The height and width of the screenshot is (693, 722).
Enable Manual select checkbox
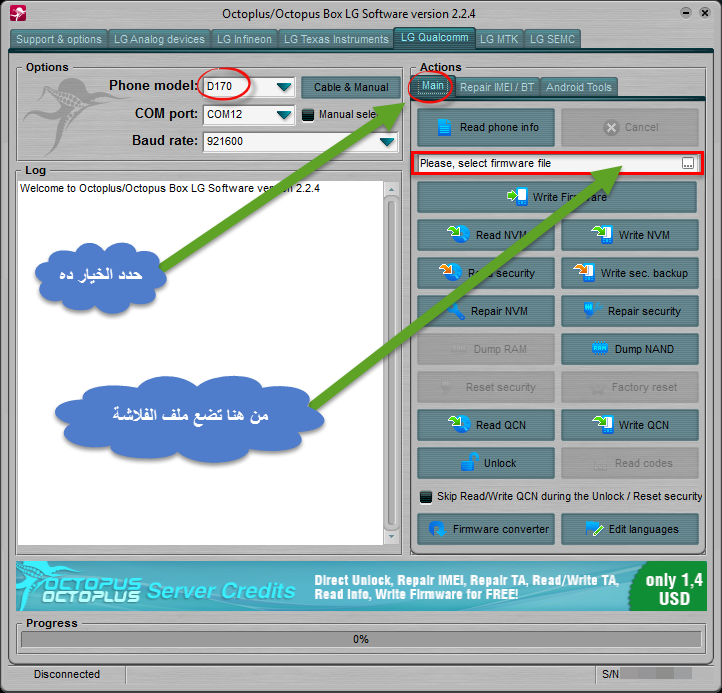tap(308, 115)
